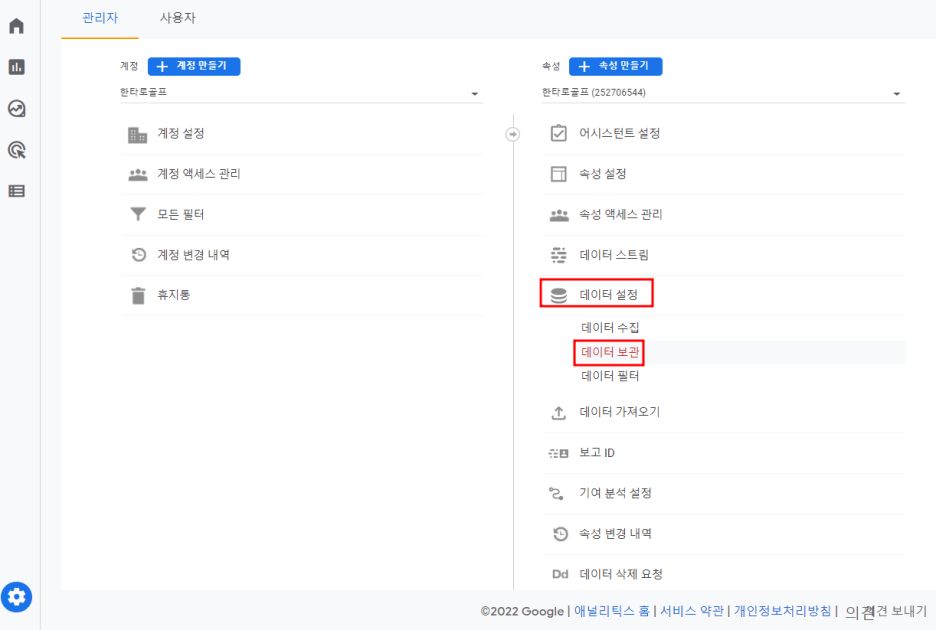This screenshot has width=936, height=630.
Task: Open the 데이터 수집 submenu item
Action: [610, 328]
